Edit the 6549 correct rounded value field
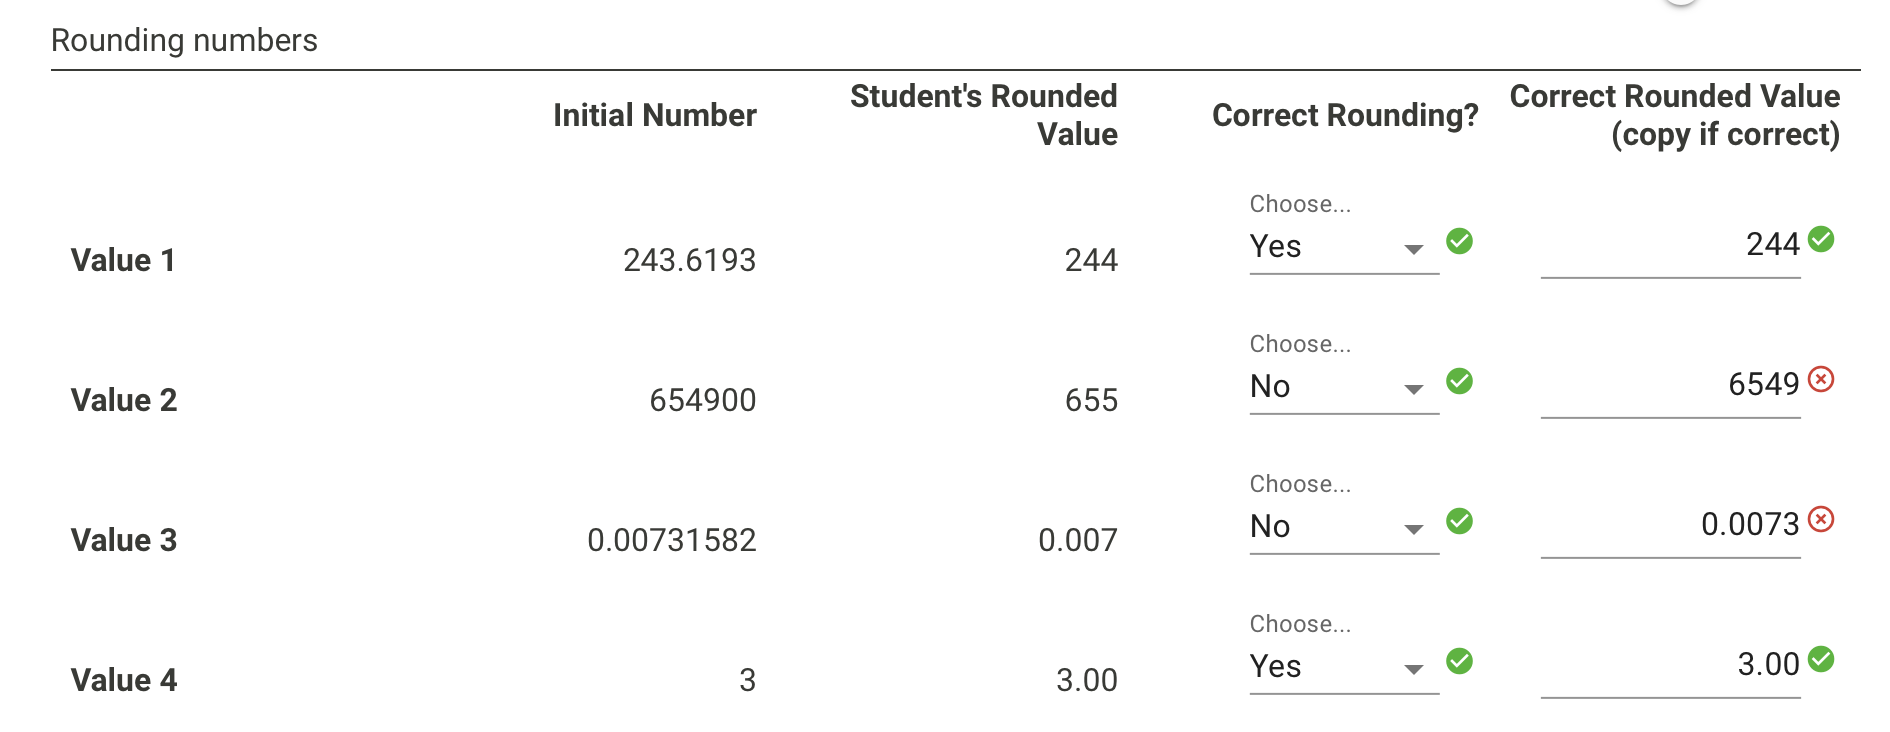Viewport: 1890px width, 732px height. coord(1670,387)
